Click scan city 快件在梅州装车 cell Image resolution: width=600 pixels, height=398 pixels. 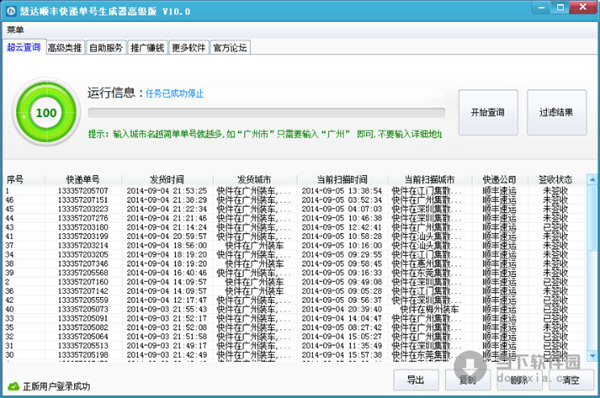(x=429, y=309)
